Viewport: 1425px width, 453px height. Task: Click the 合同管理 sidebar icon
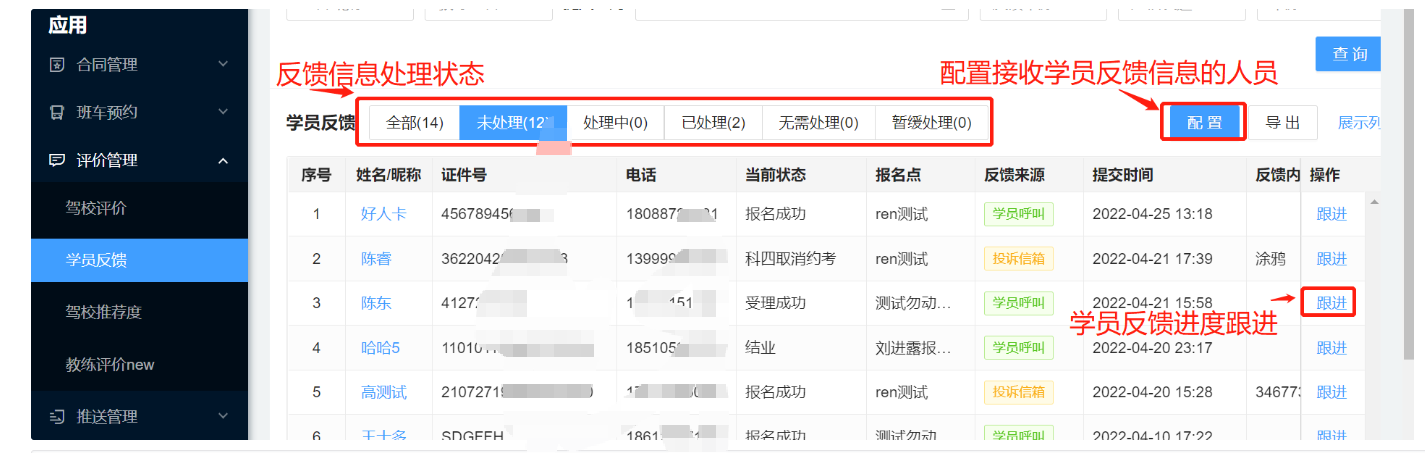pyautogui.click(x=57, y=65)
